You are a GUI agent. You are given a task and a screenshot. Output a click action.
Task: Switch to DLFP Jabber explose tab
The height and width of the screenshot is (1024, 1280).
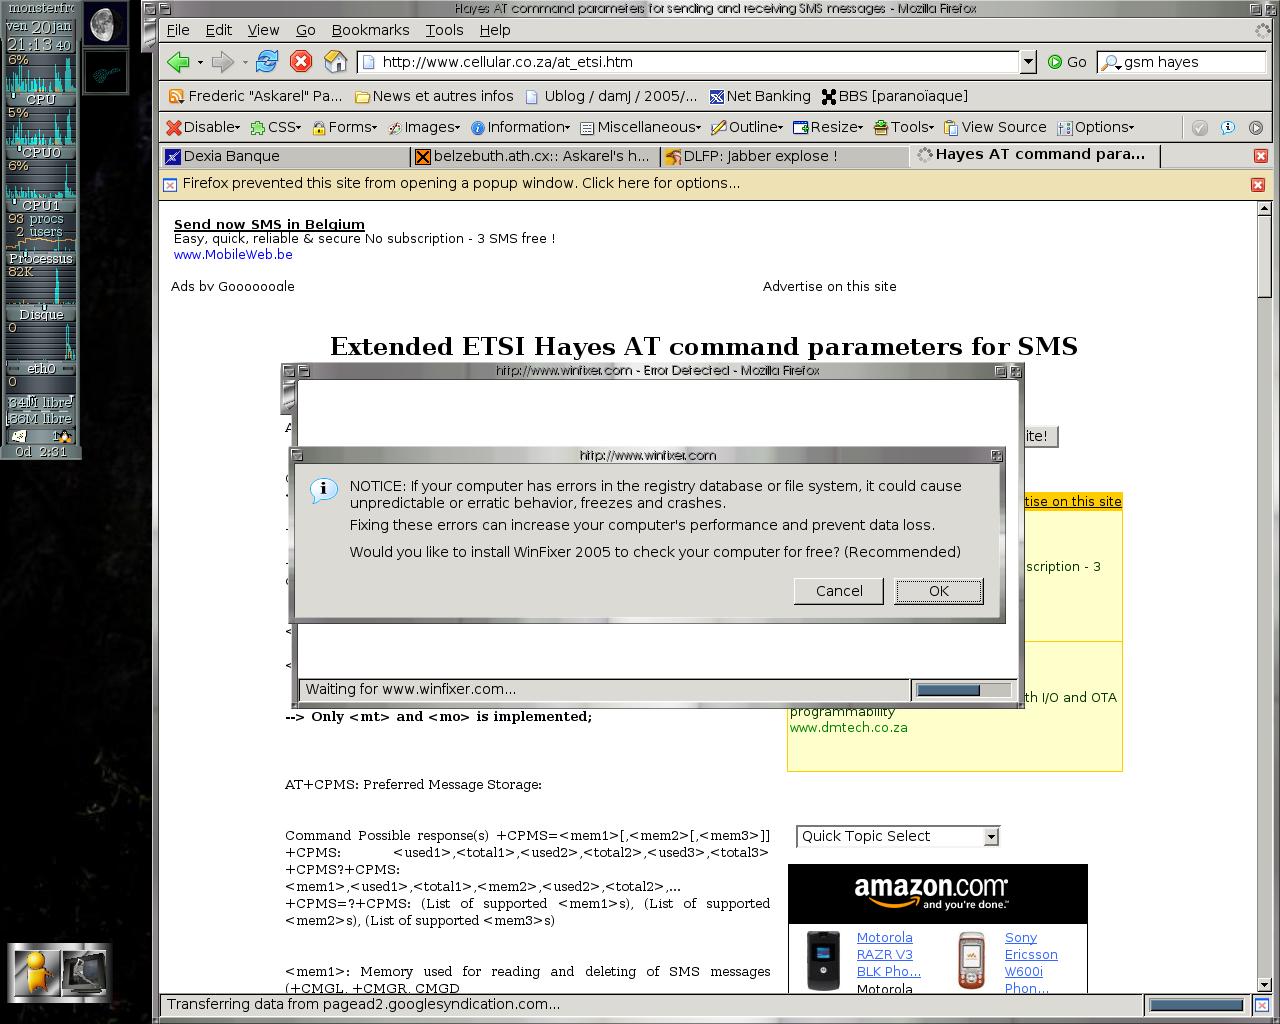pos(760,156)
